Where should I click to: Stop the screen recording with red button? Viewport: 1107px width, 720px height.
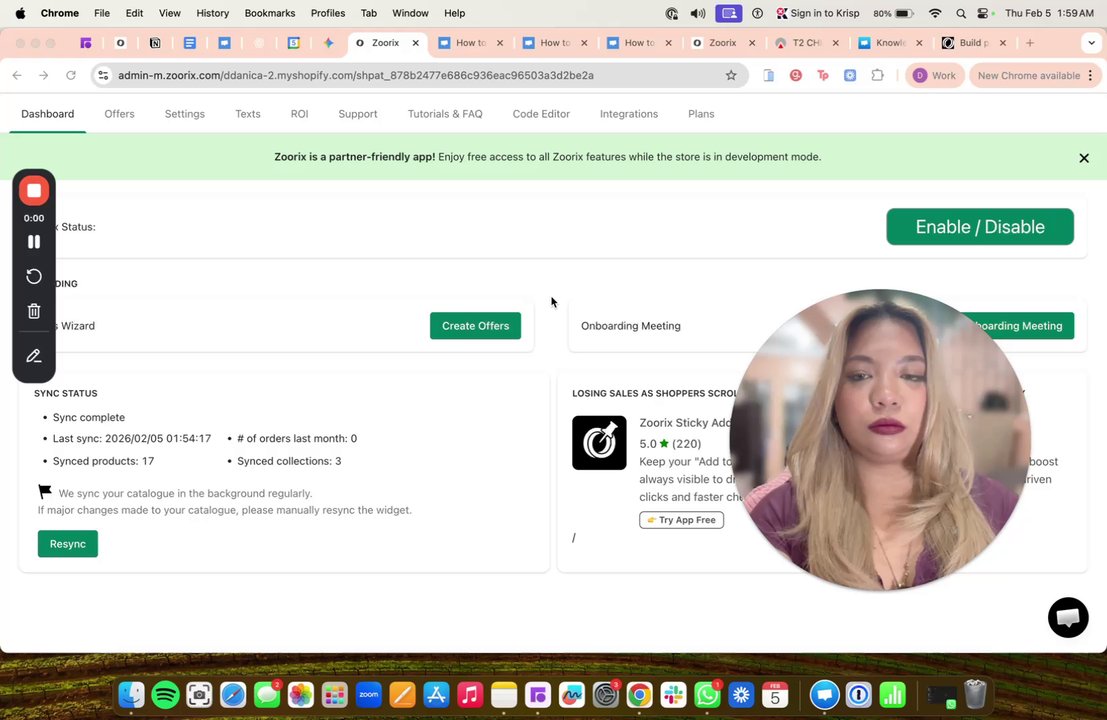coord(33,191)
